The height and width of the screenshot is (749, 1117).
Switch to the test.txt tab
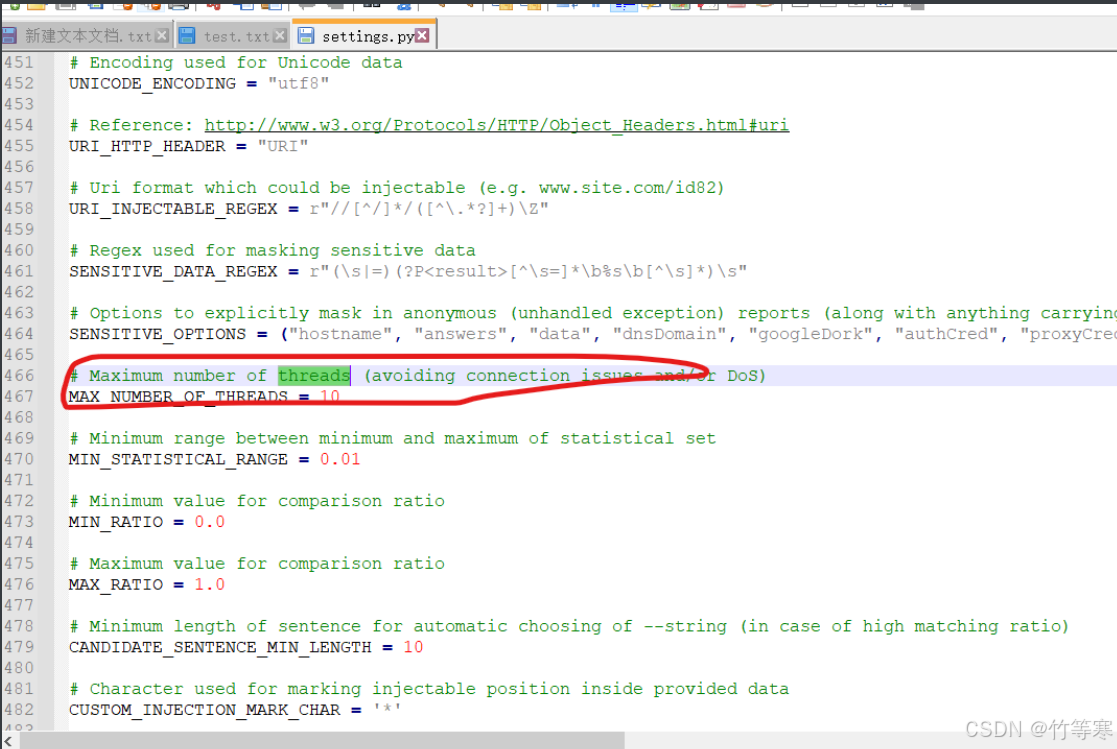(236, 36)
